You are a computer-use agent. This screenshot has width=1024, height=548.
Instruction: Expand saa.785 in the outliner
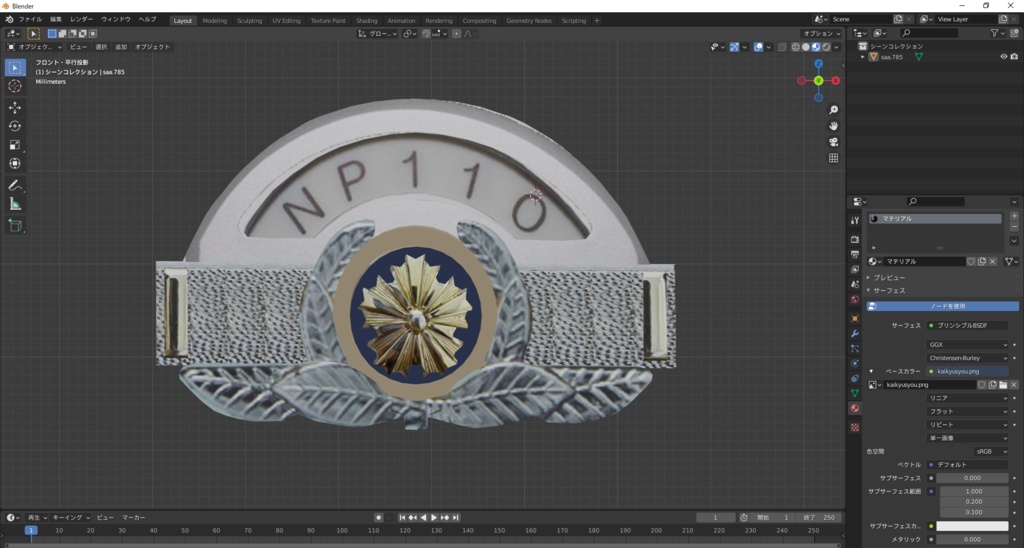863,57
